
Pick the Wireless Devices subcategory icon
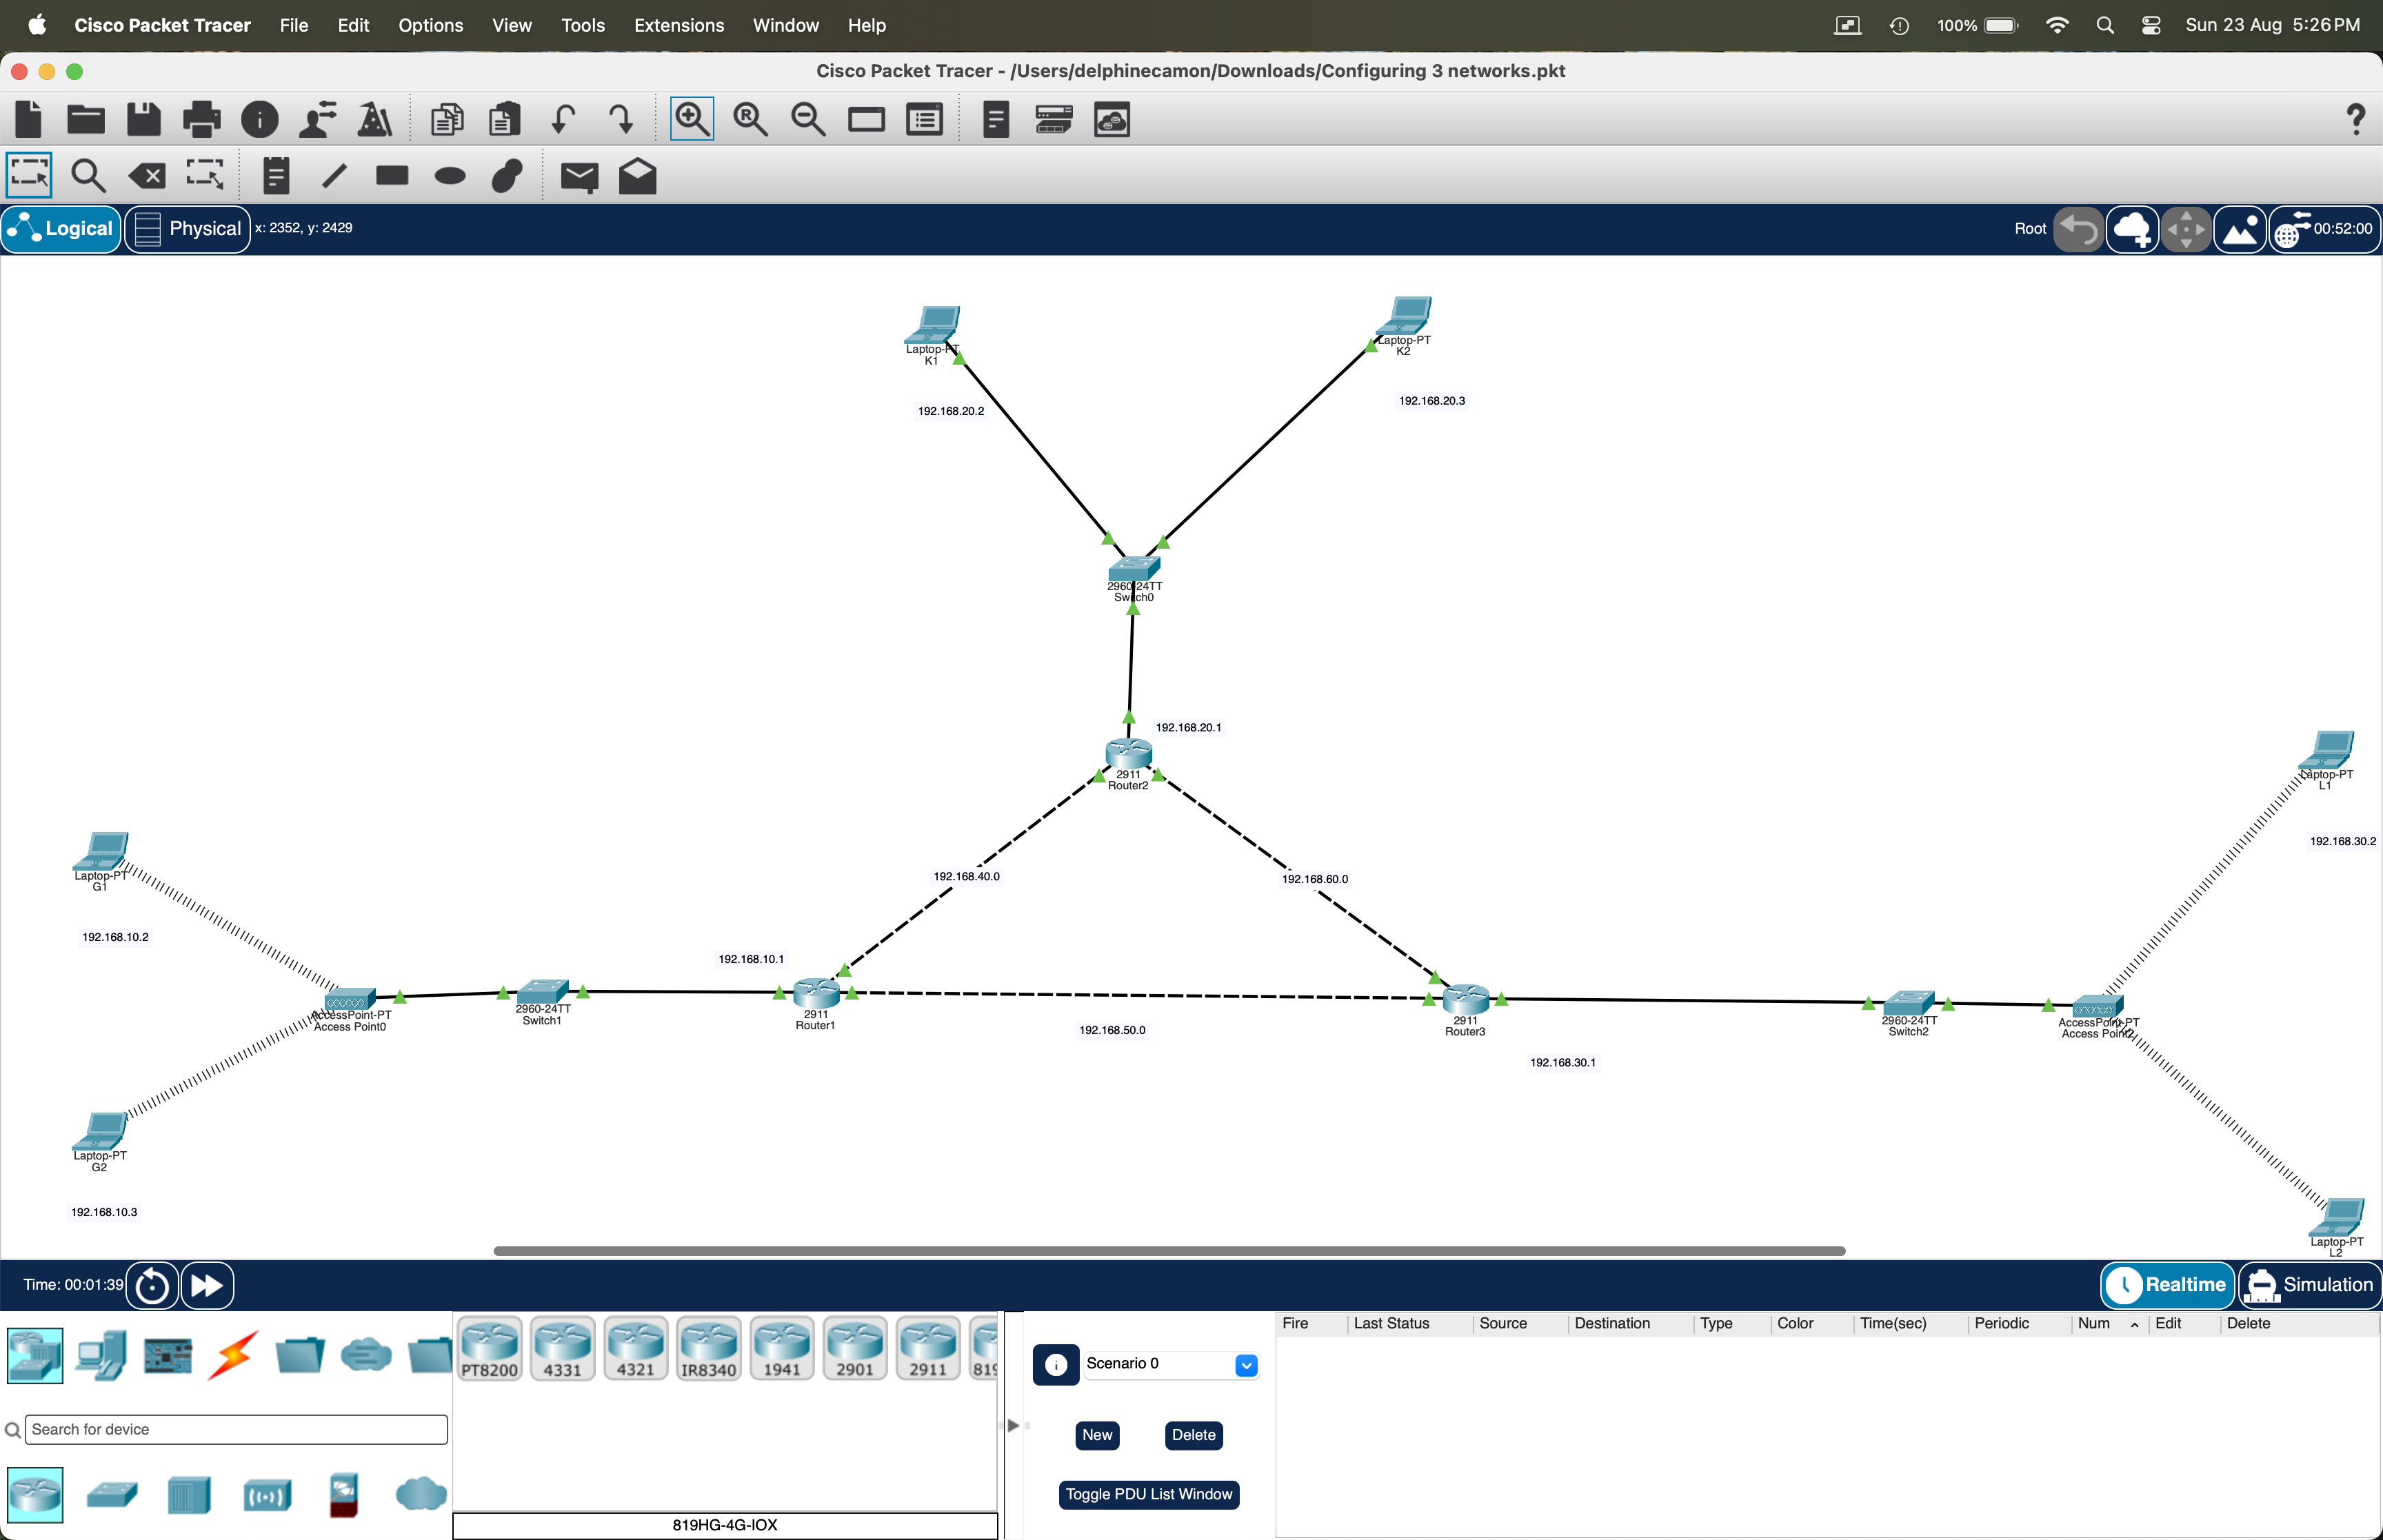(267, 1496)
